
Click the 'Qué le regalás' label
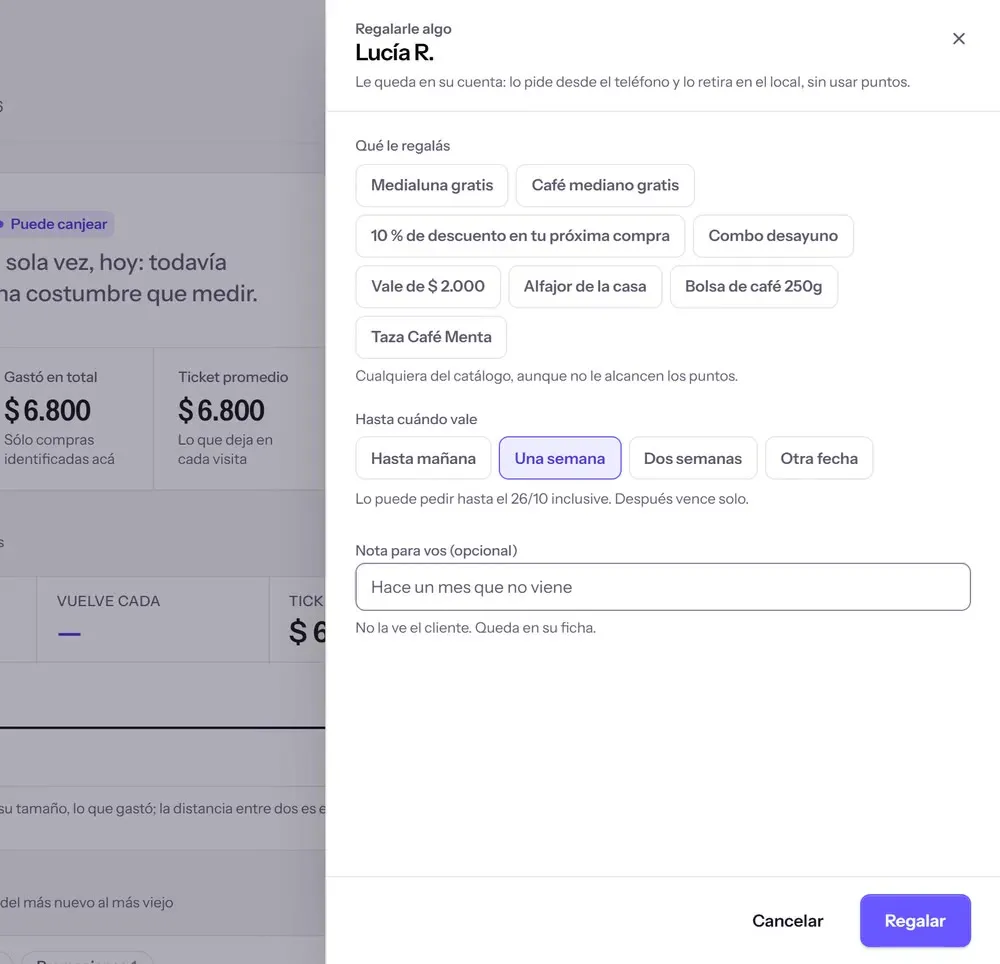(402, 146)
